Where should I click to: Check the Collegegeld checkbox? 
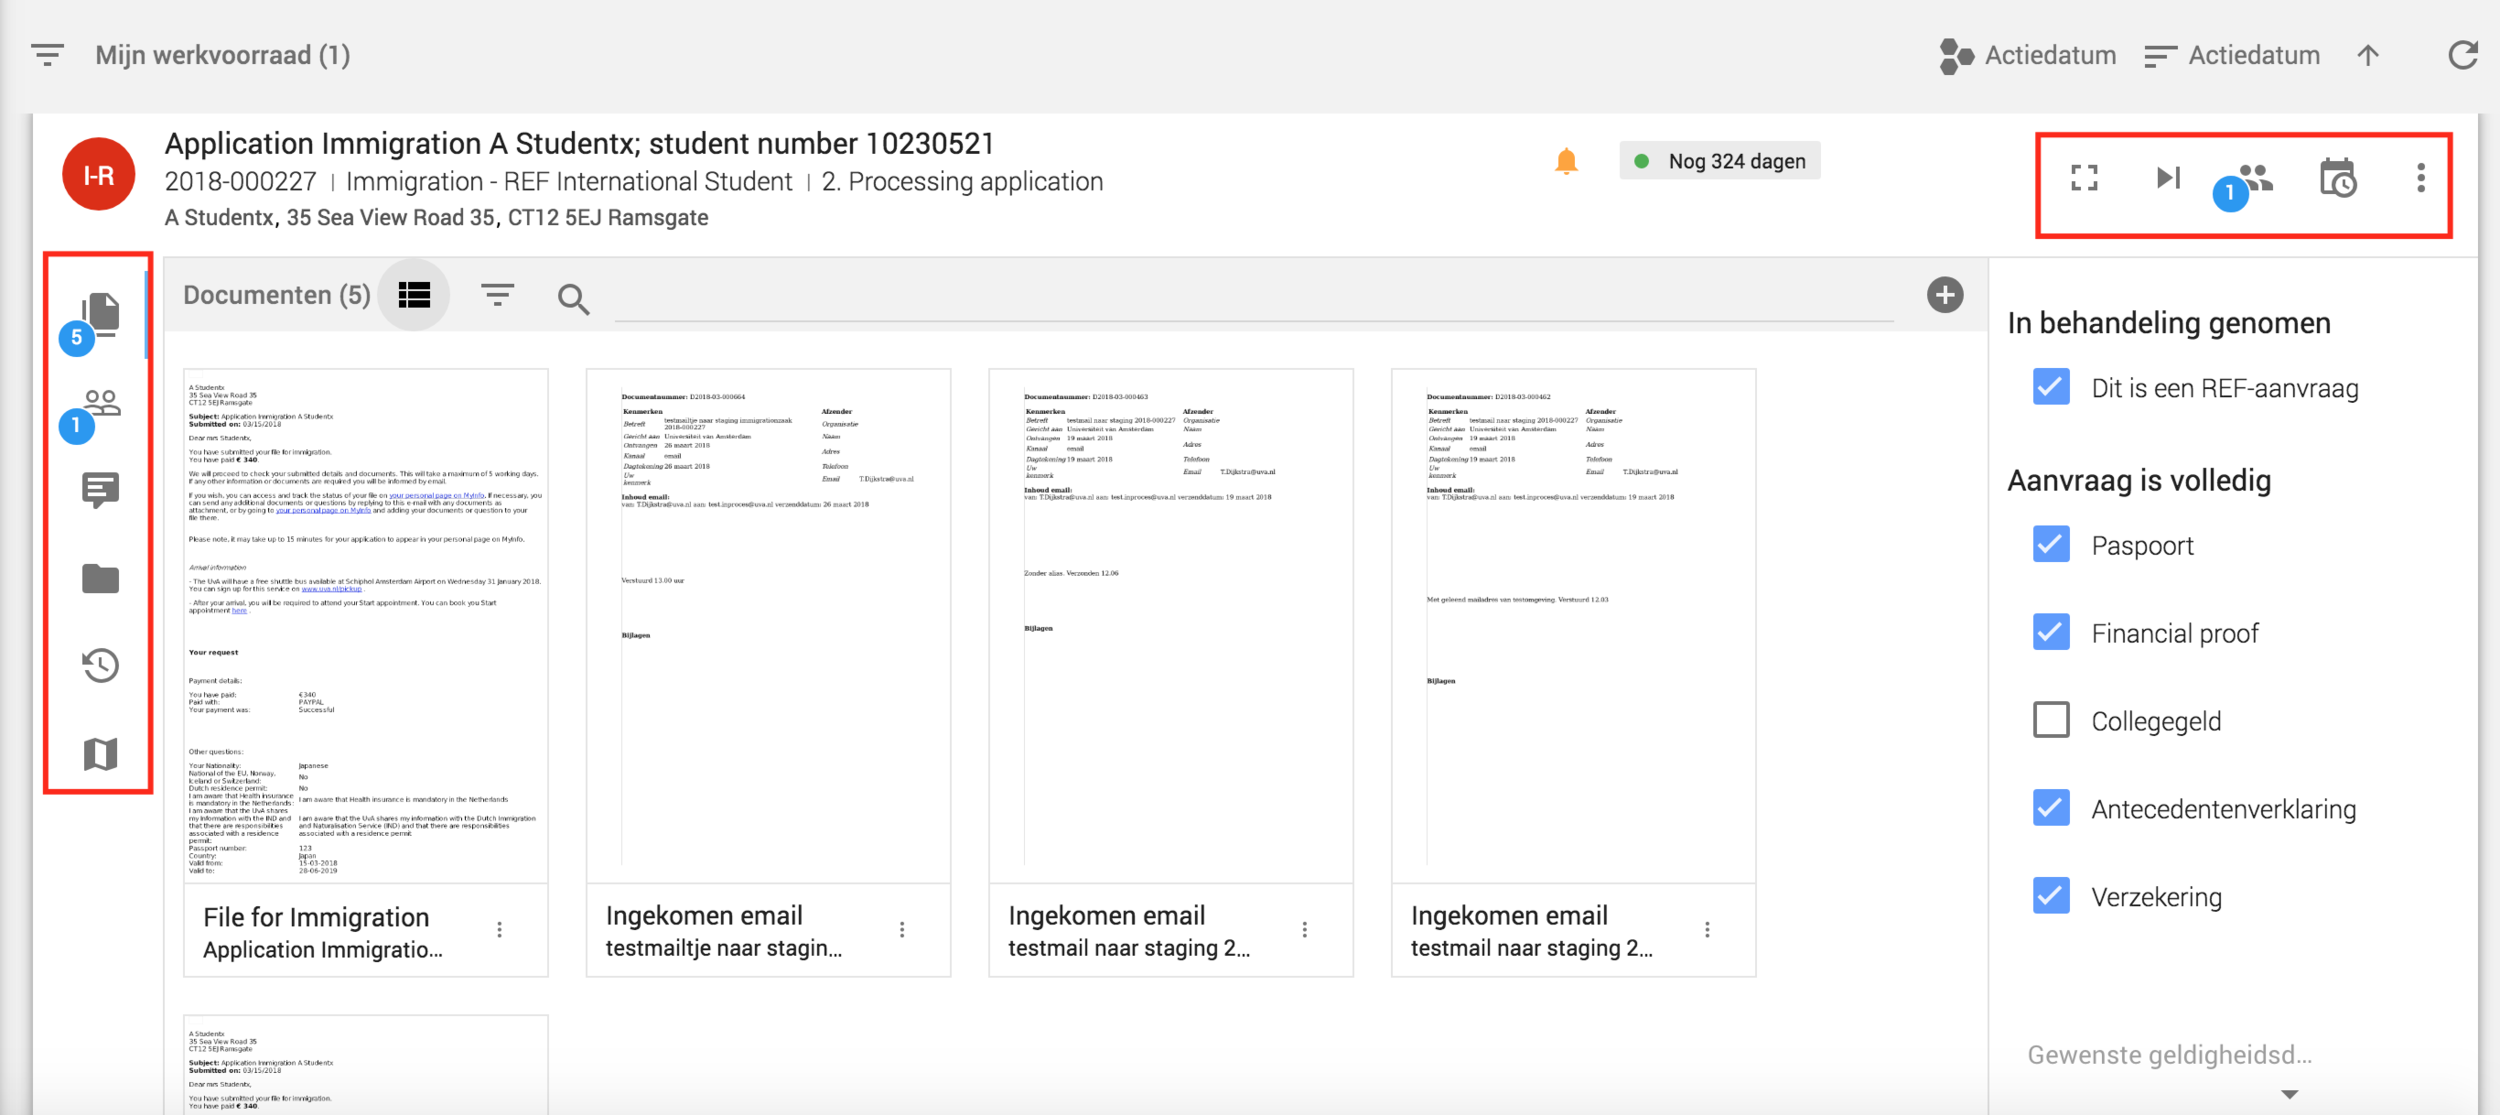[2051, 720]
